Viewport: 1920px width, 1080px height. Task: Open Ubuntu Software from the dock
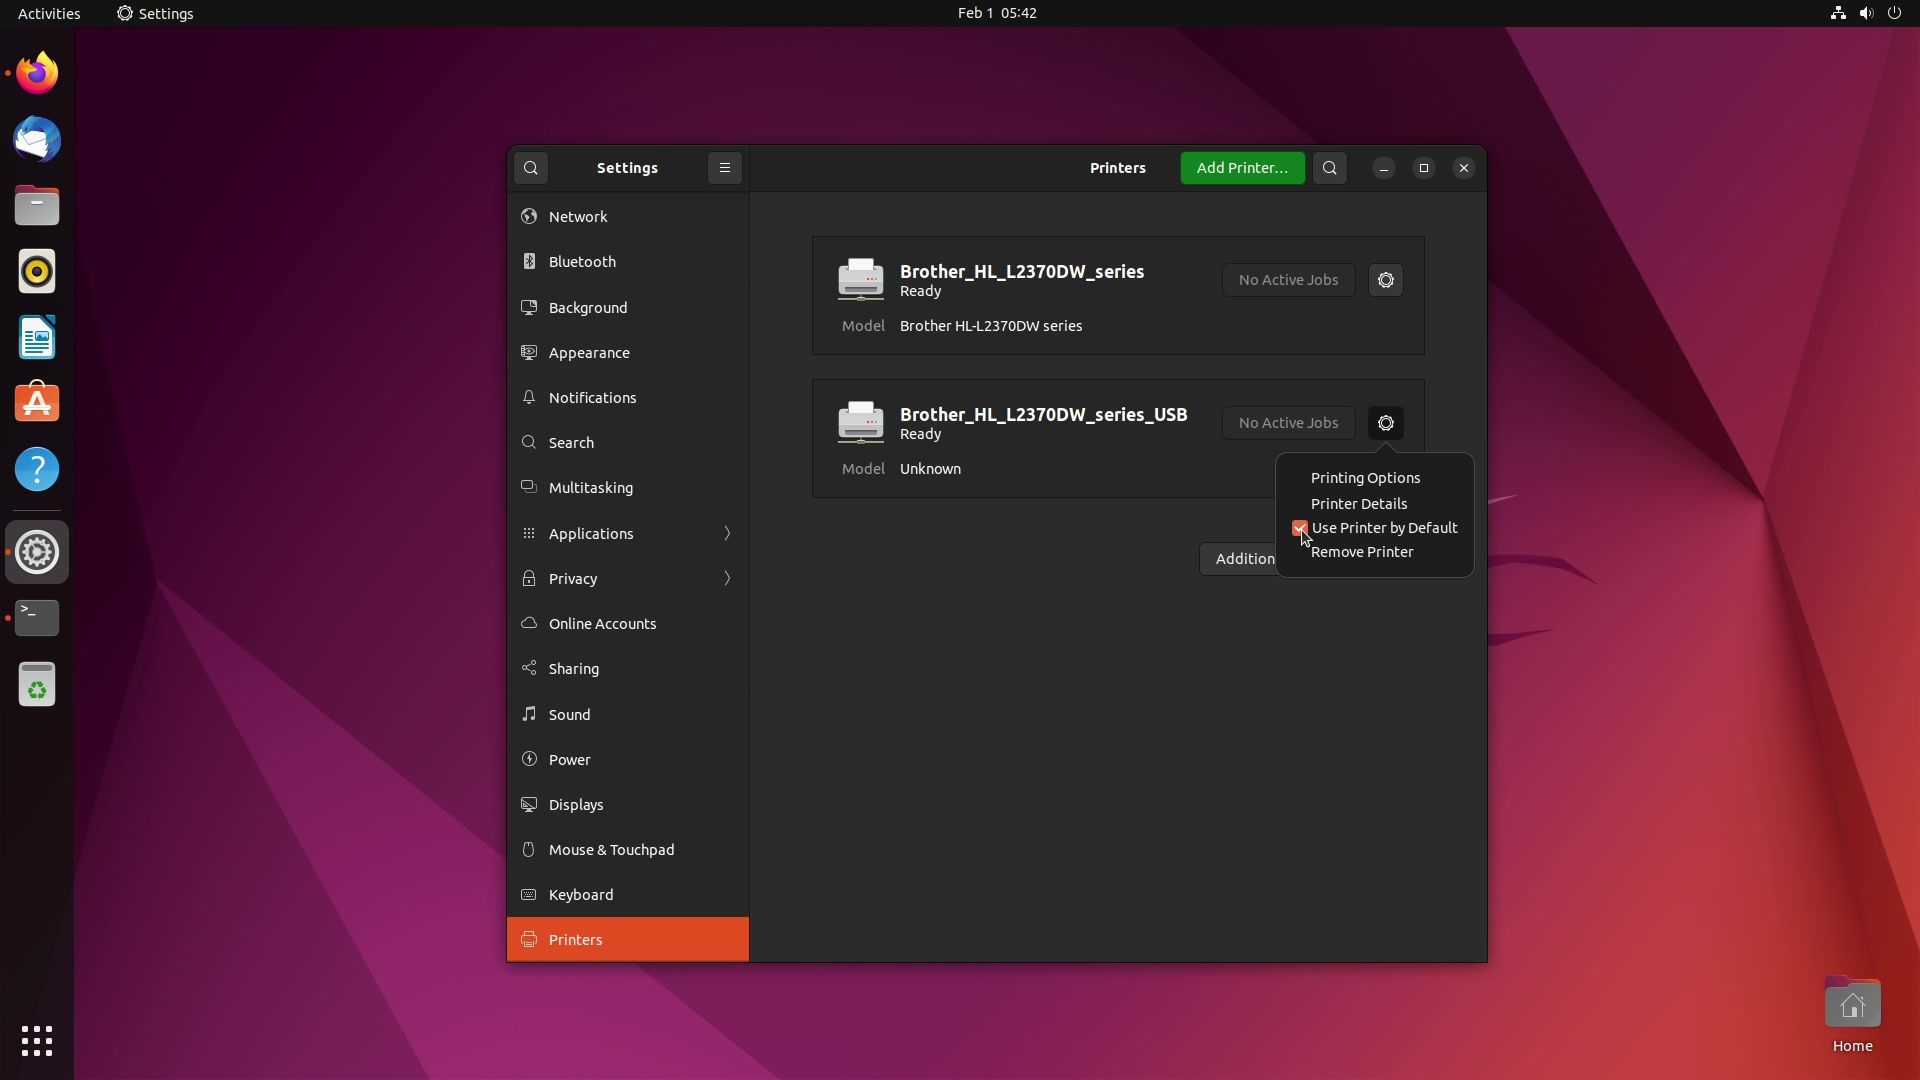coord(37,403)
